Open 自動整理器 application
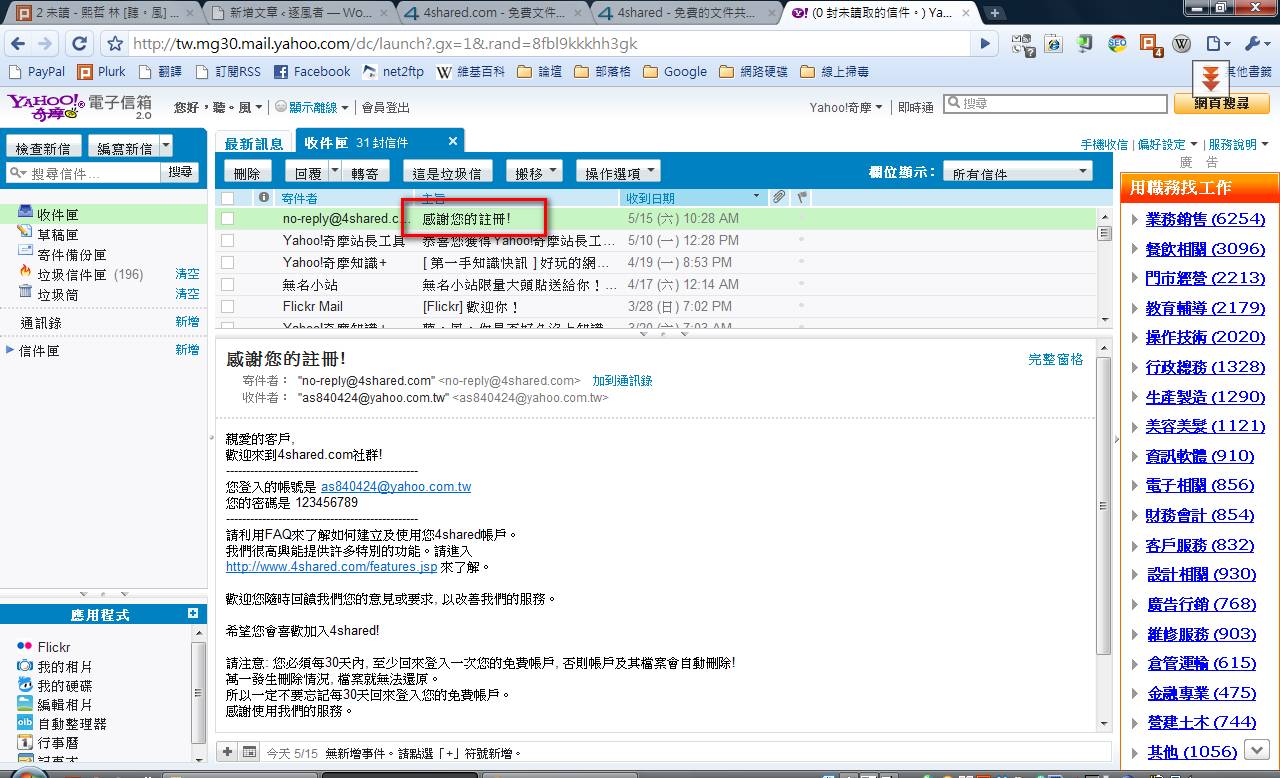Screen dimensions: 1280x778 click(x=62, y=723)
